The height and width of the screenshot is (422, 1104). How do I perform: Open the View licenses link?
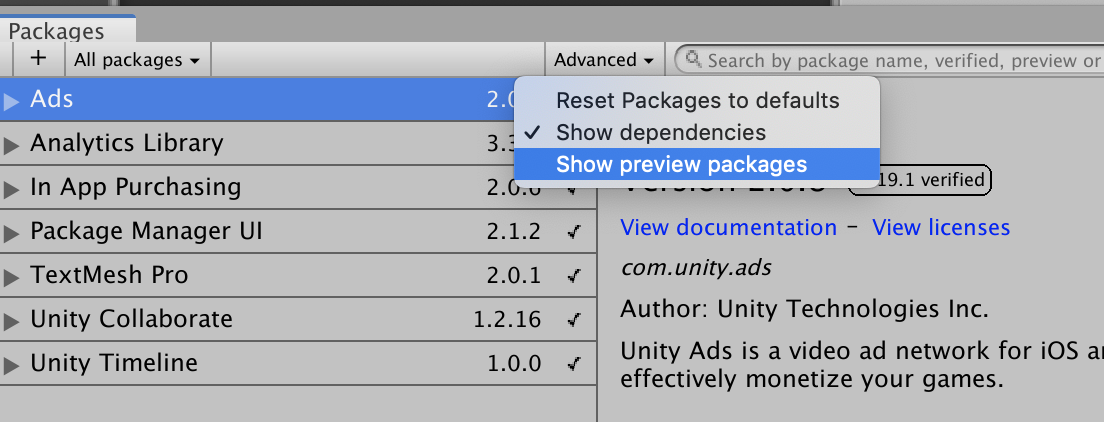click(941, 228)
